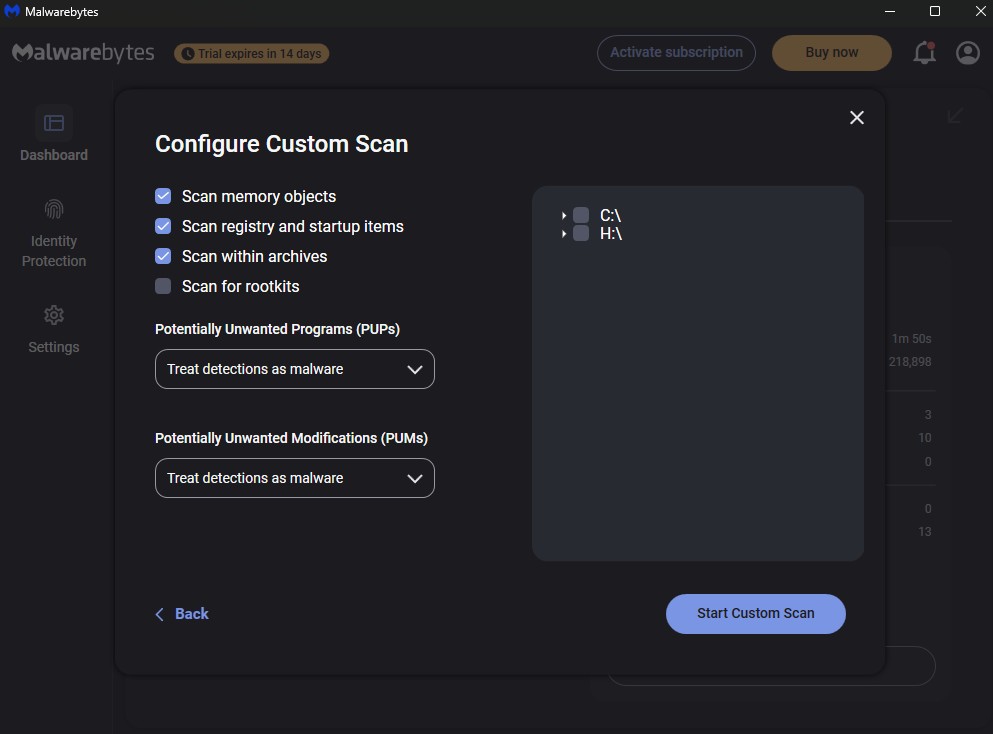
Task: Click Potentially Unwanted Programs (PUPs) label
Action: coord(277,329)
